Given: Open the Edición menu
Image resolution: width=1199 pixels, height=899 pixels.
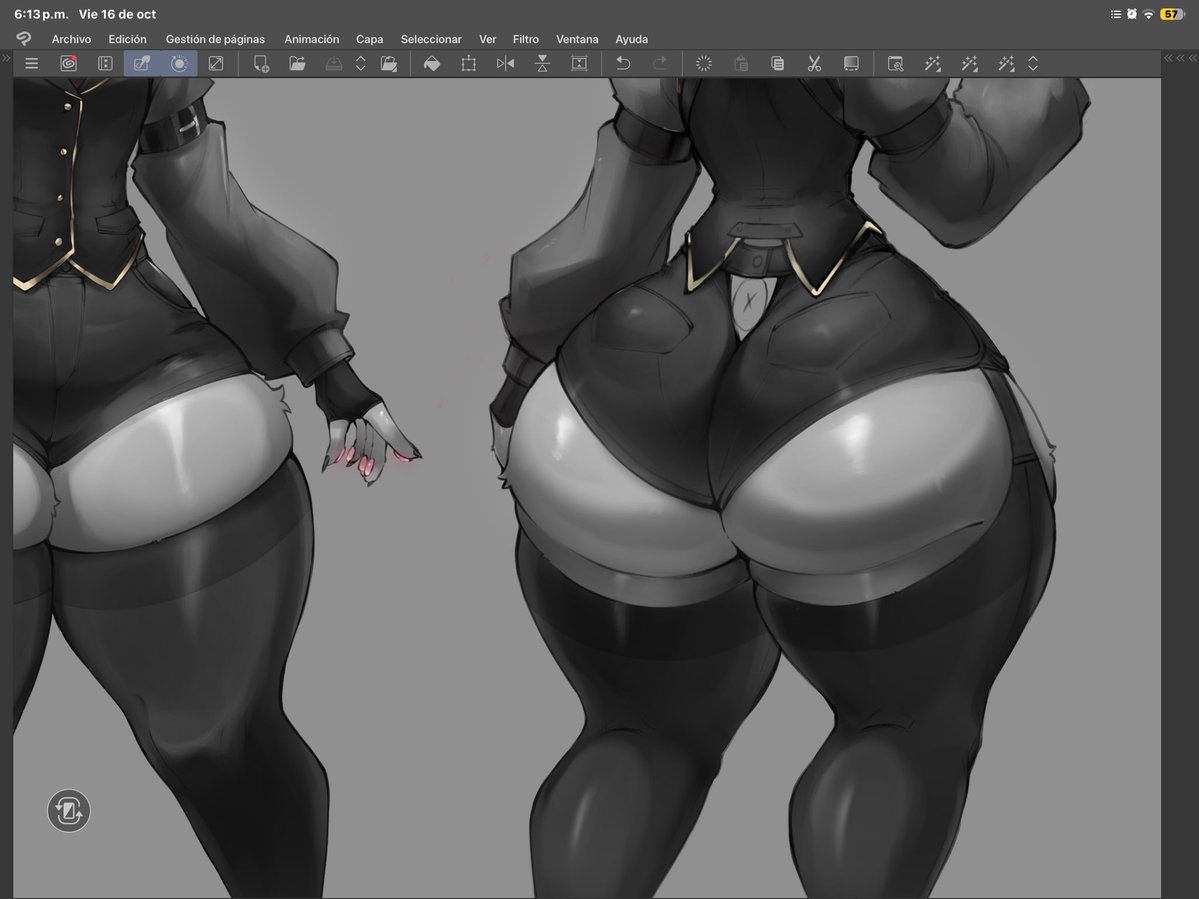Looking at the screenshot, I should point(127,39).
